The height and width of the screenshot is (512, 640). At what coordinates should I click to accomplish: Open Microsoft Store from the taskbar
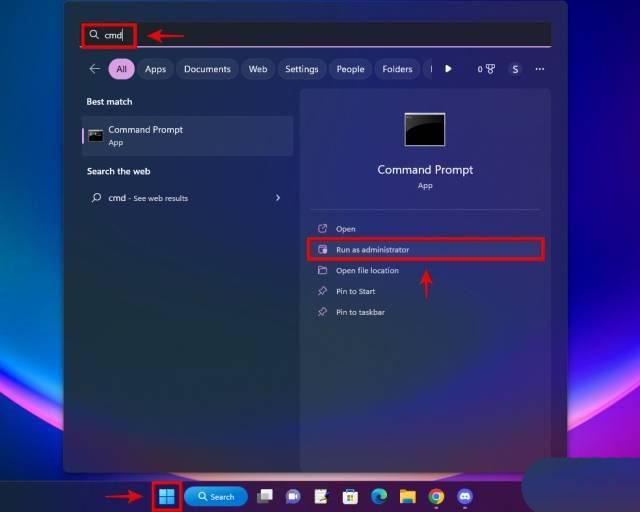(350, 496)
